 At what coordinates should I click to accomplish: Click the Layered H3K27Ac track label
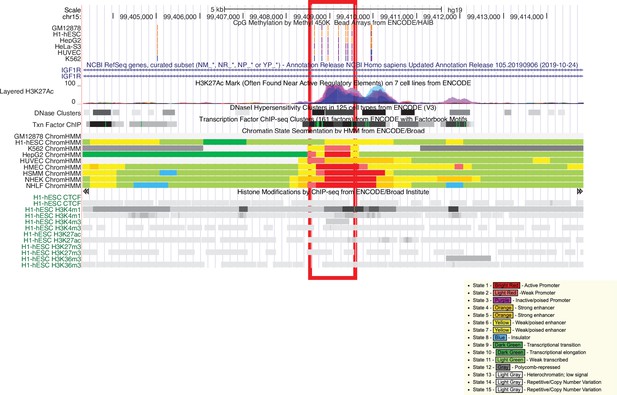coord(27,92)
